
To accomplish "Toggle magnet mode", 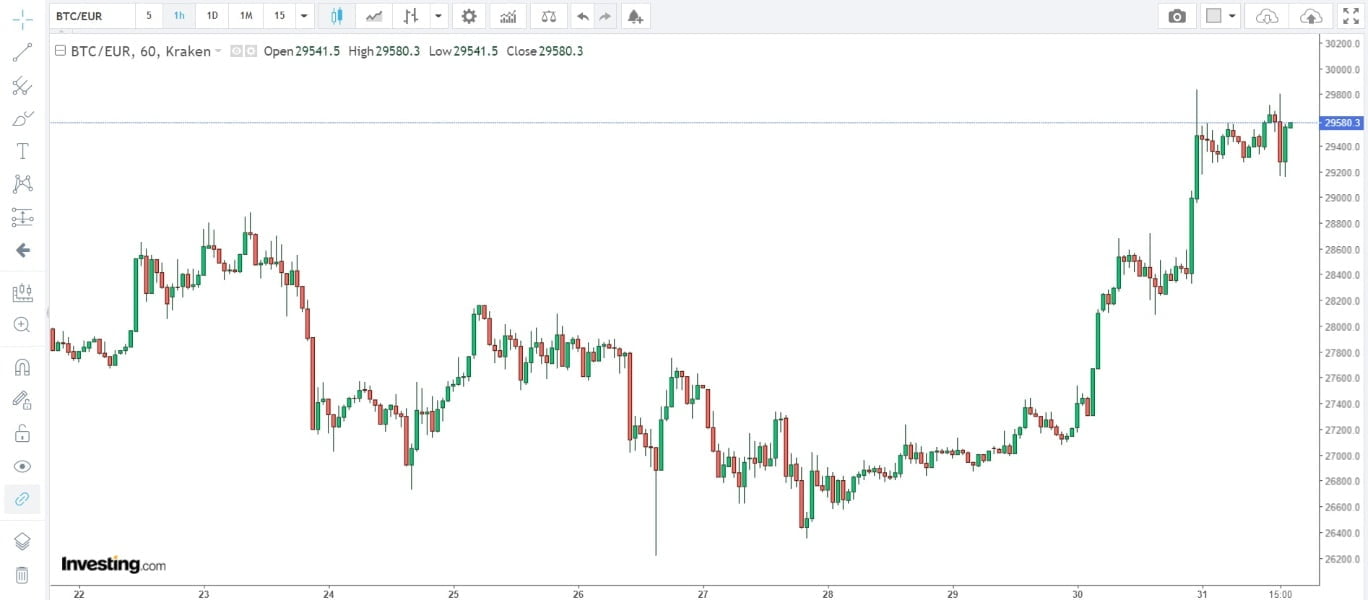I will 22,366.
